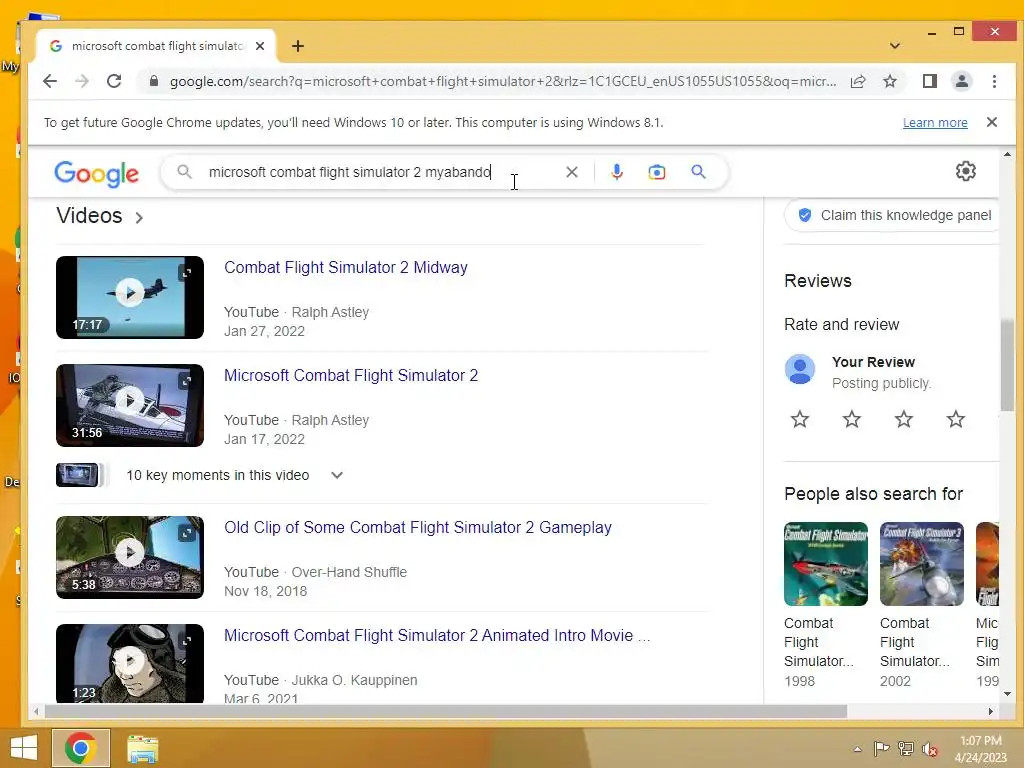
Task: Rate three stars in Your Review
Action: pos(904,419)
